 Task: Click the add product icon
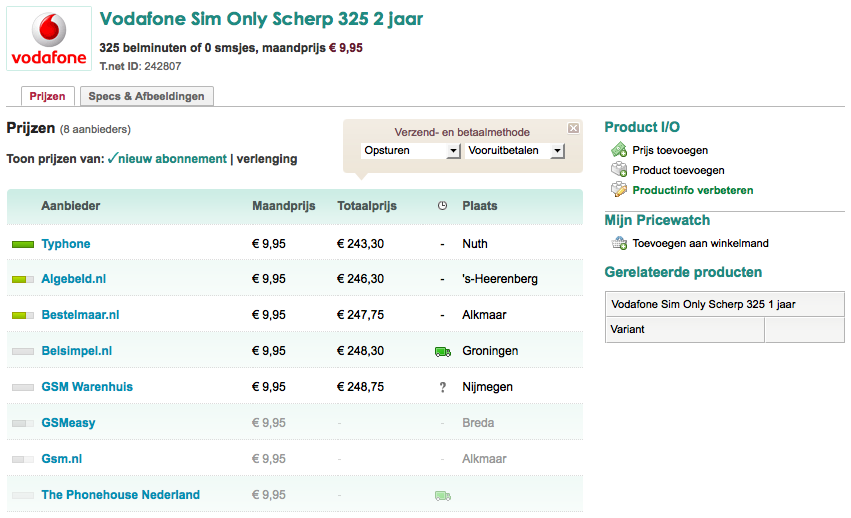click(x=619, y=170)
